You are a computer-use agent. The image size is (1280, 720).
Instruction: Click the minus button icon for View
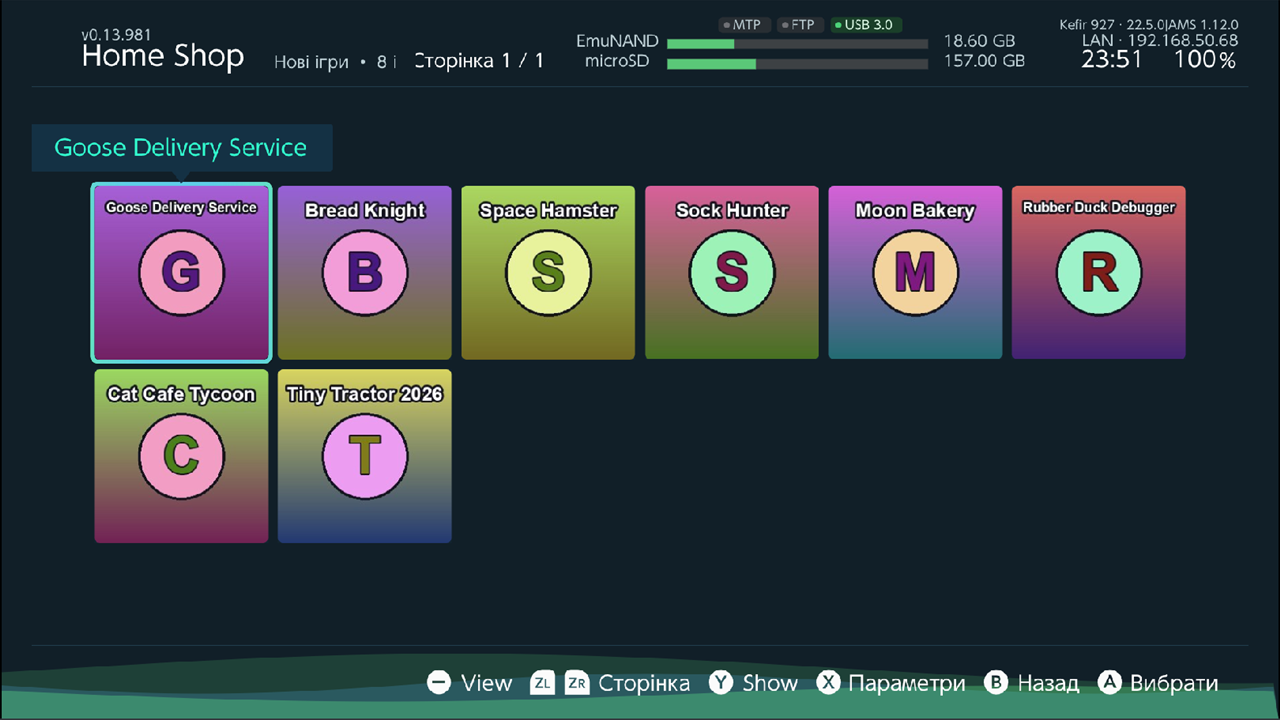click(439, 683)
